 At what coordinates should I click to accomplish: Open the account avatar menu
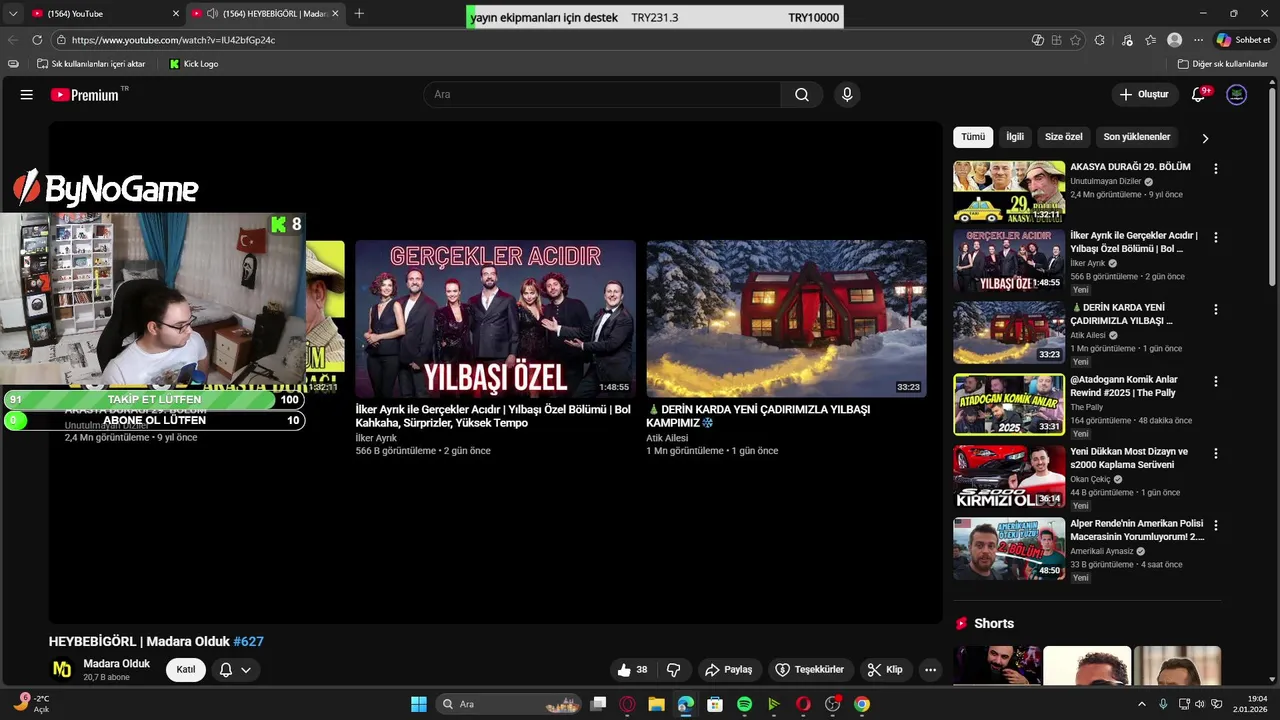click(1237, 95)
